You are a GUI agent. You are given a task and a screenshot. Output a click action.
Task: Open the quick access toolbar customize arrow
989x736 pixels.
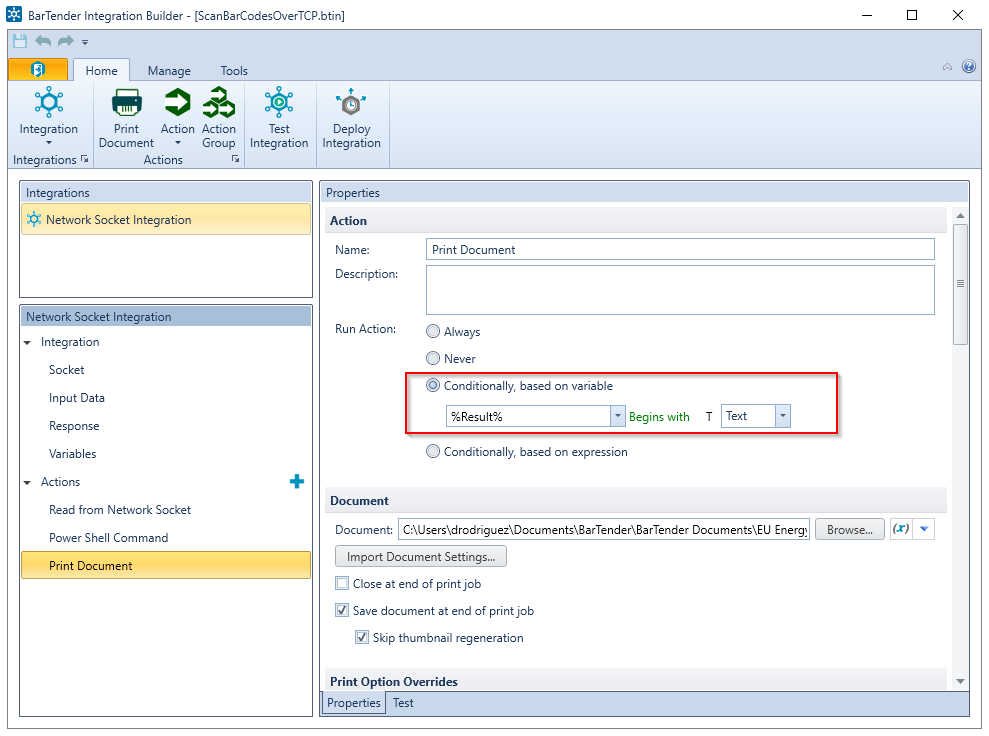(85, 42)
